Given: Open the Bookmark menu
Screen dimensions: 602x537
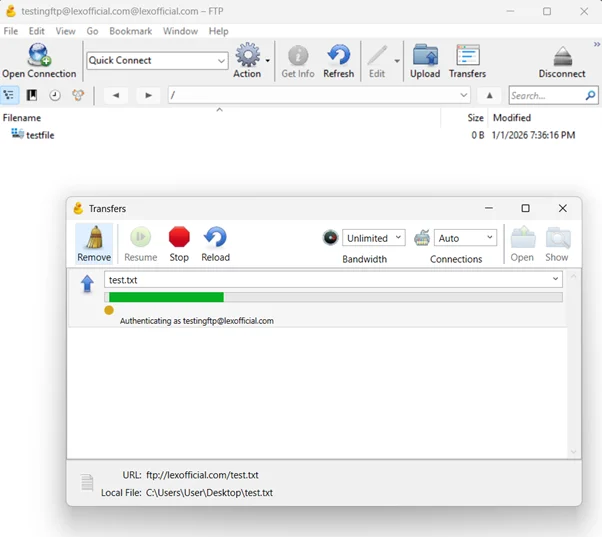Looking at the screenshot, I should pos(131,31).
